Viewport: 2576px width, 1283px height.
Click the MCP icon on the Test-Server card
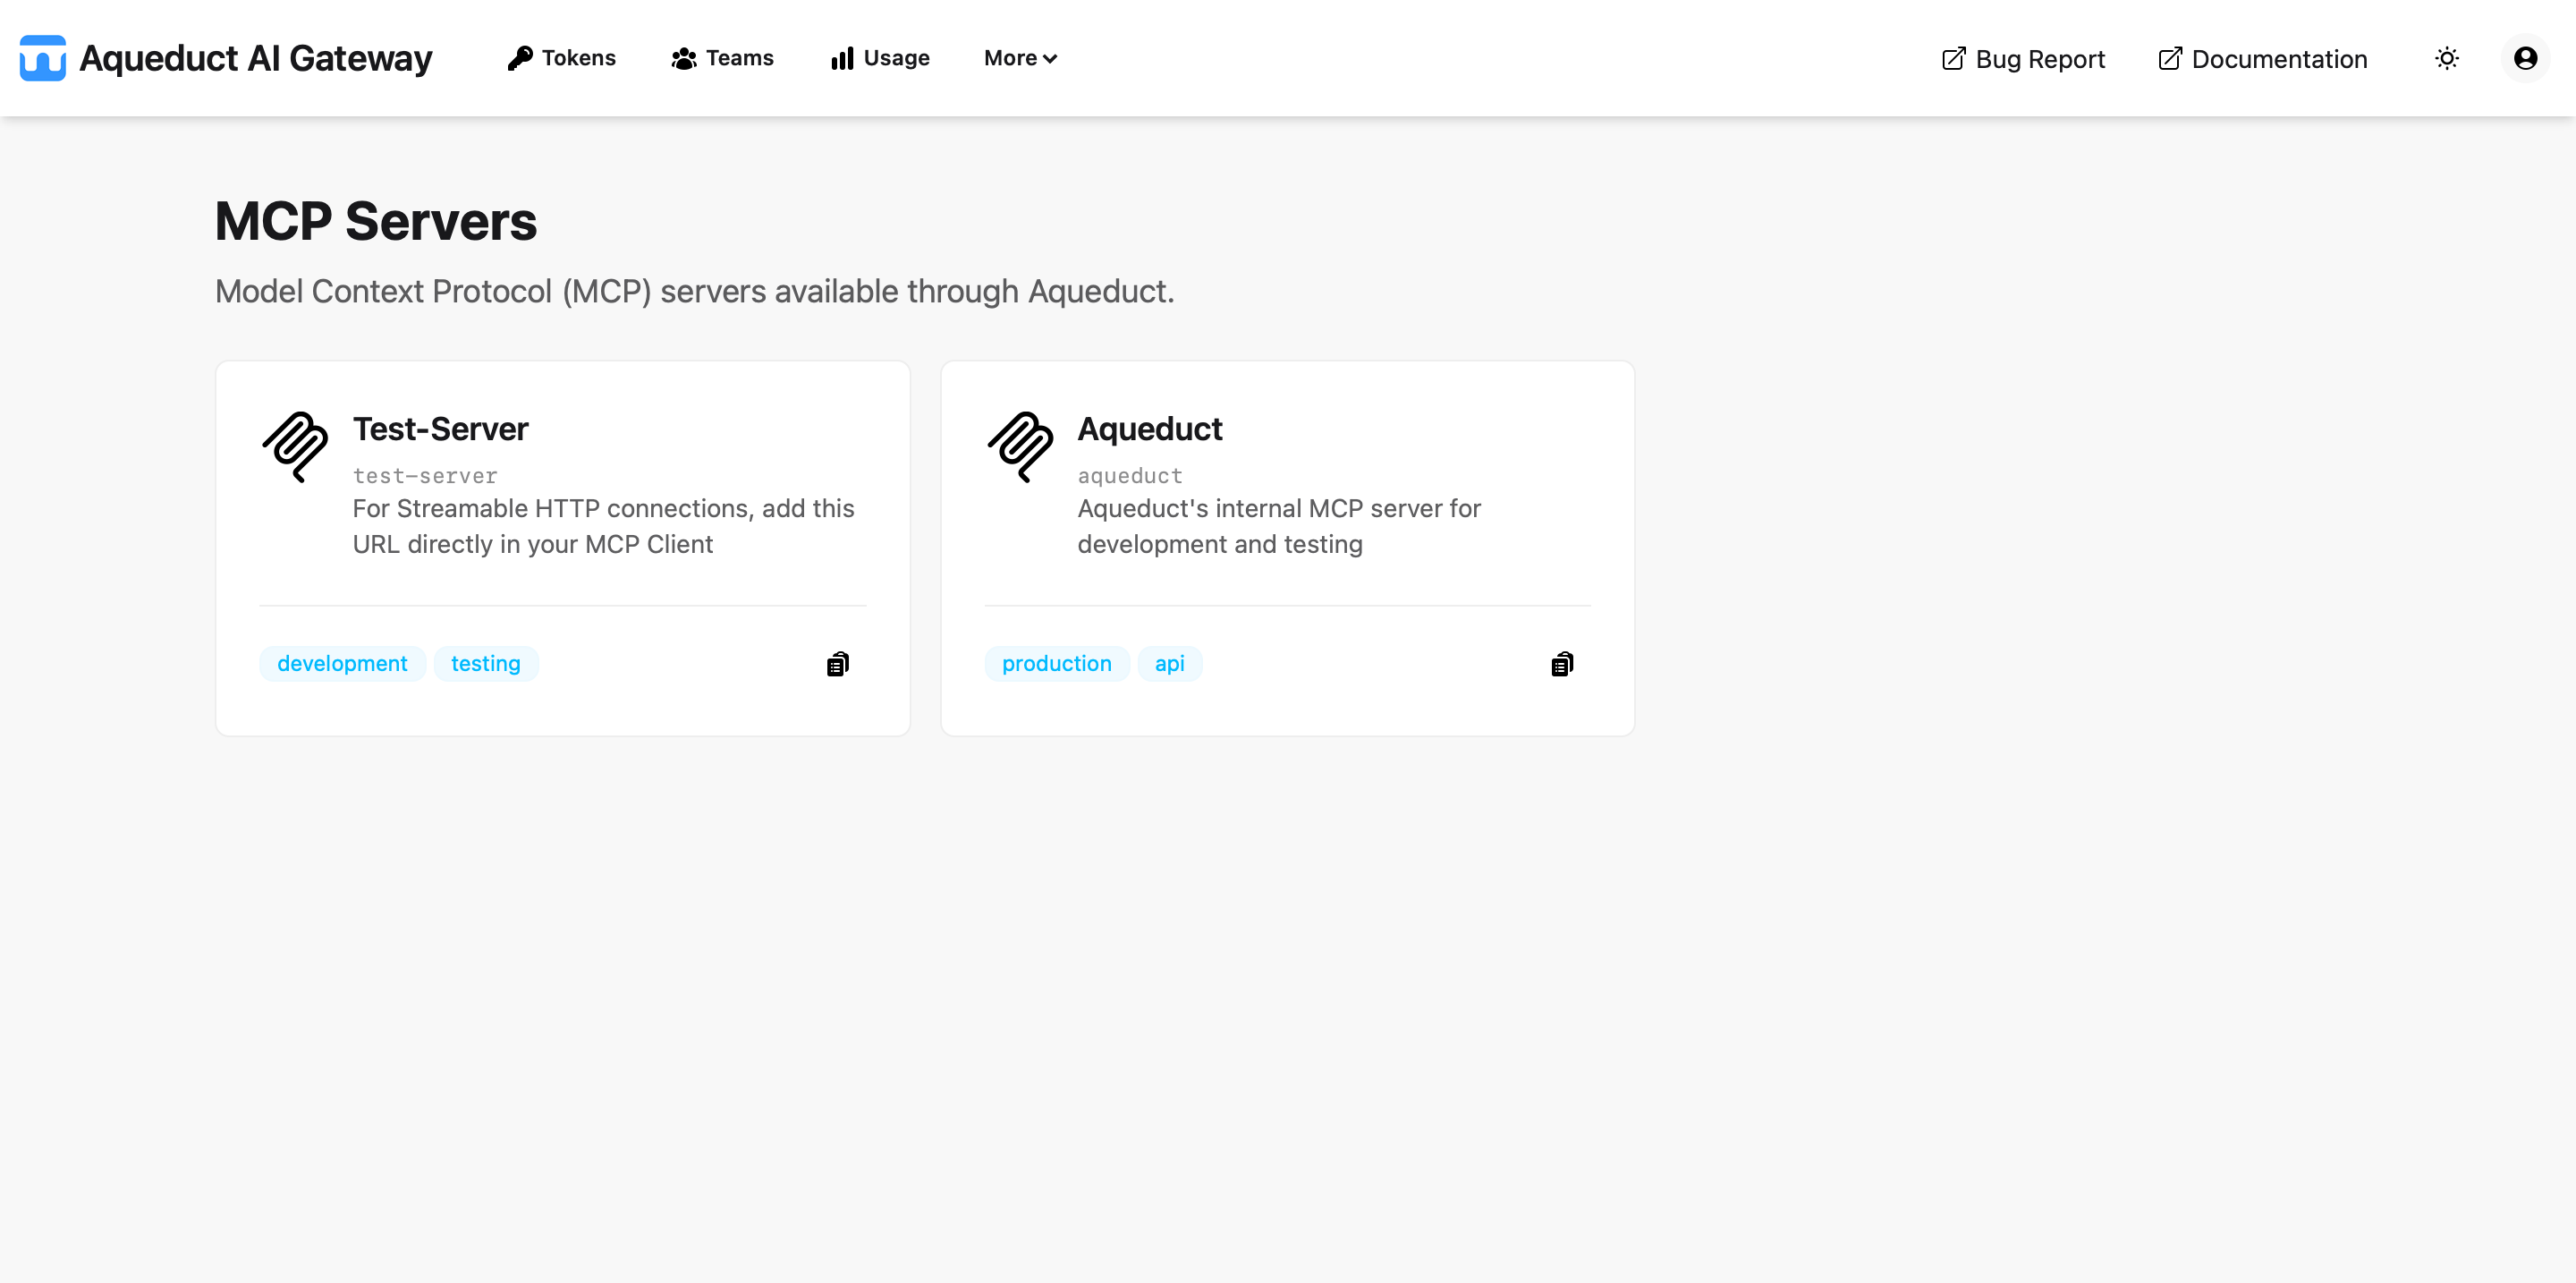click(295, 447)
